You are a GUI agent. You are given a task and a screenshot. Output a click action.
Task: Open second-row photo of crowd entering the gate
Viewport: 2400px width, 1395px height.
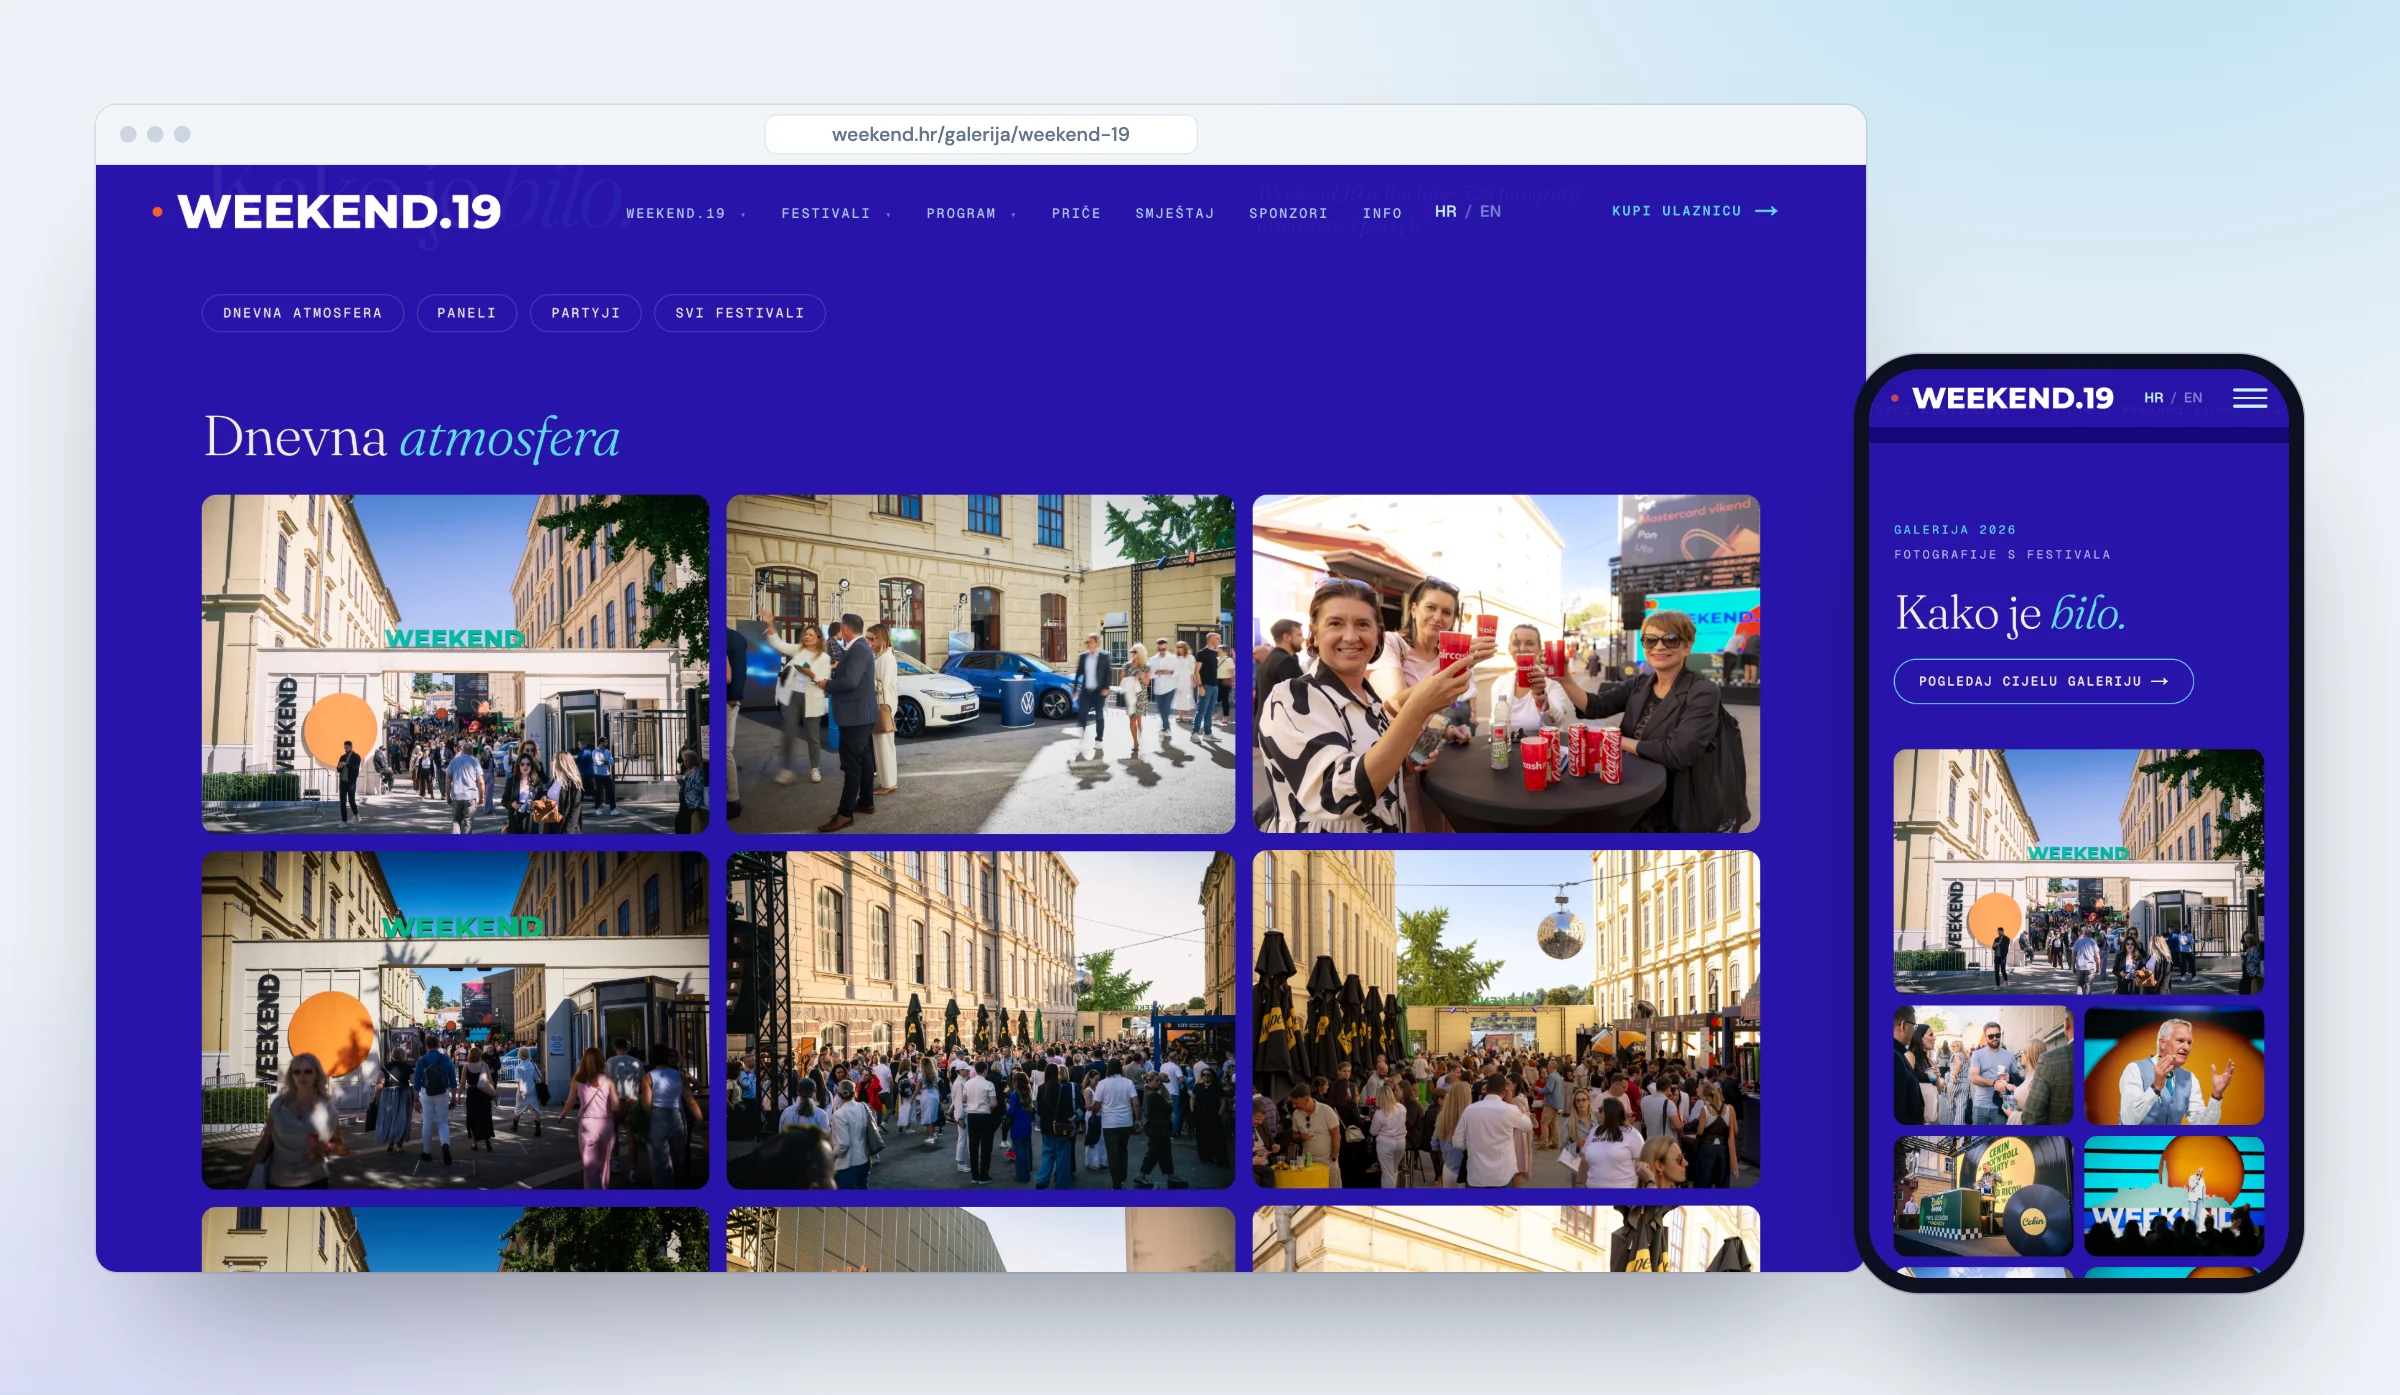pos(456,1020)
